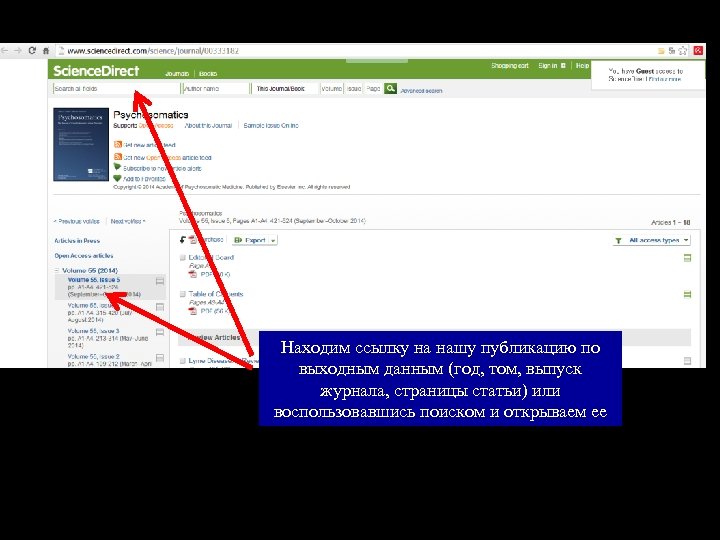Image resolution: width=720 pixels, height=540 pixels.
Task: Click the ScienceDirect logo
Action: [96, 71]
